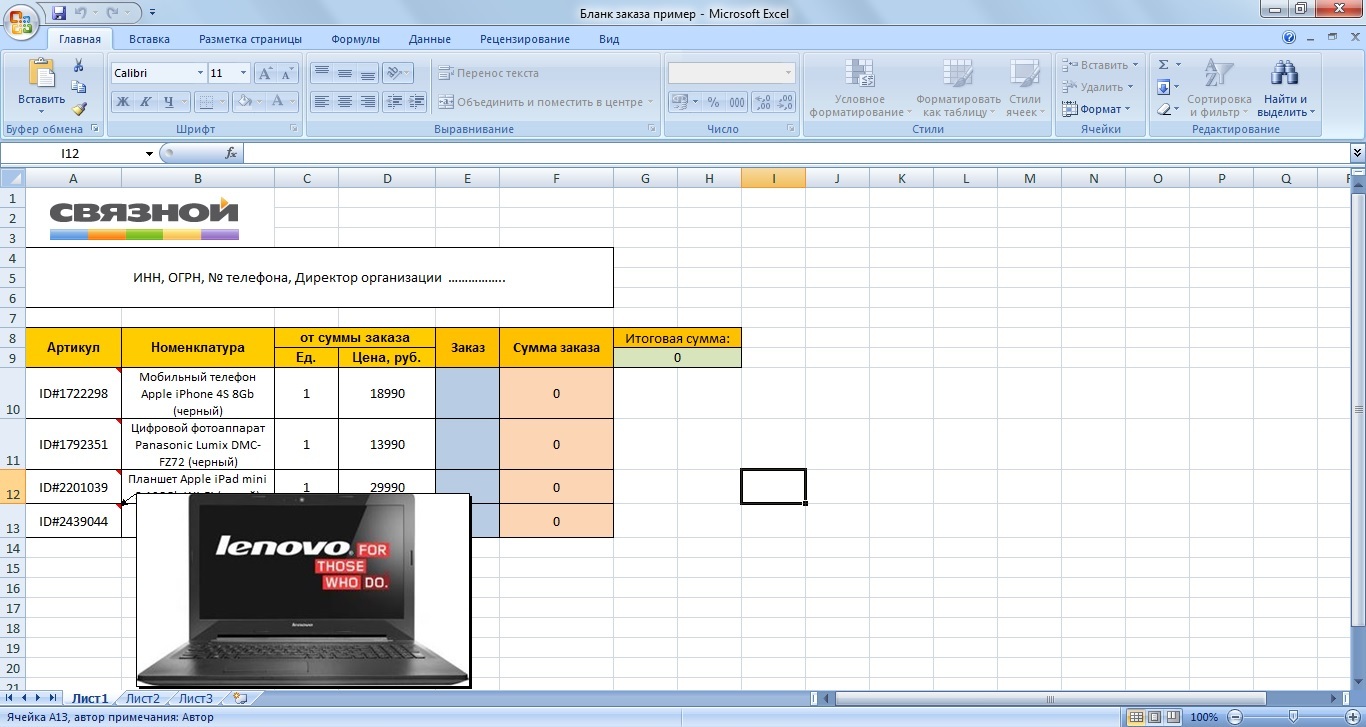1366x727 pixels.
Task: Select all cells via the corner button
Action: 12,178
